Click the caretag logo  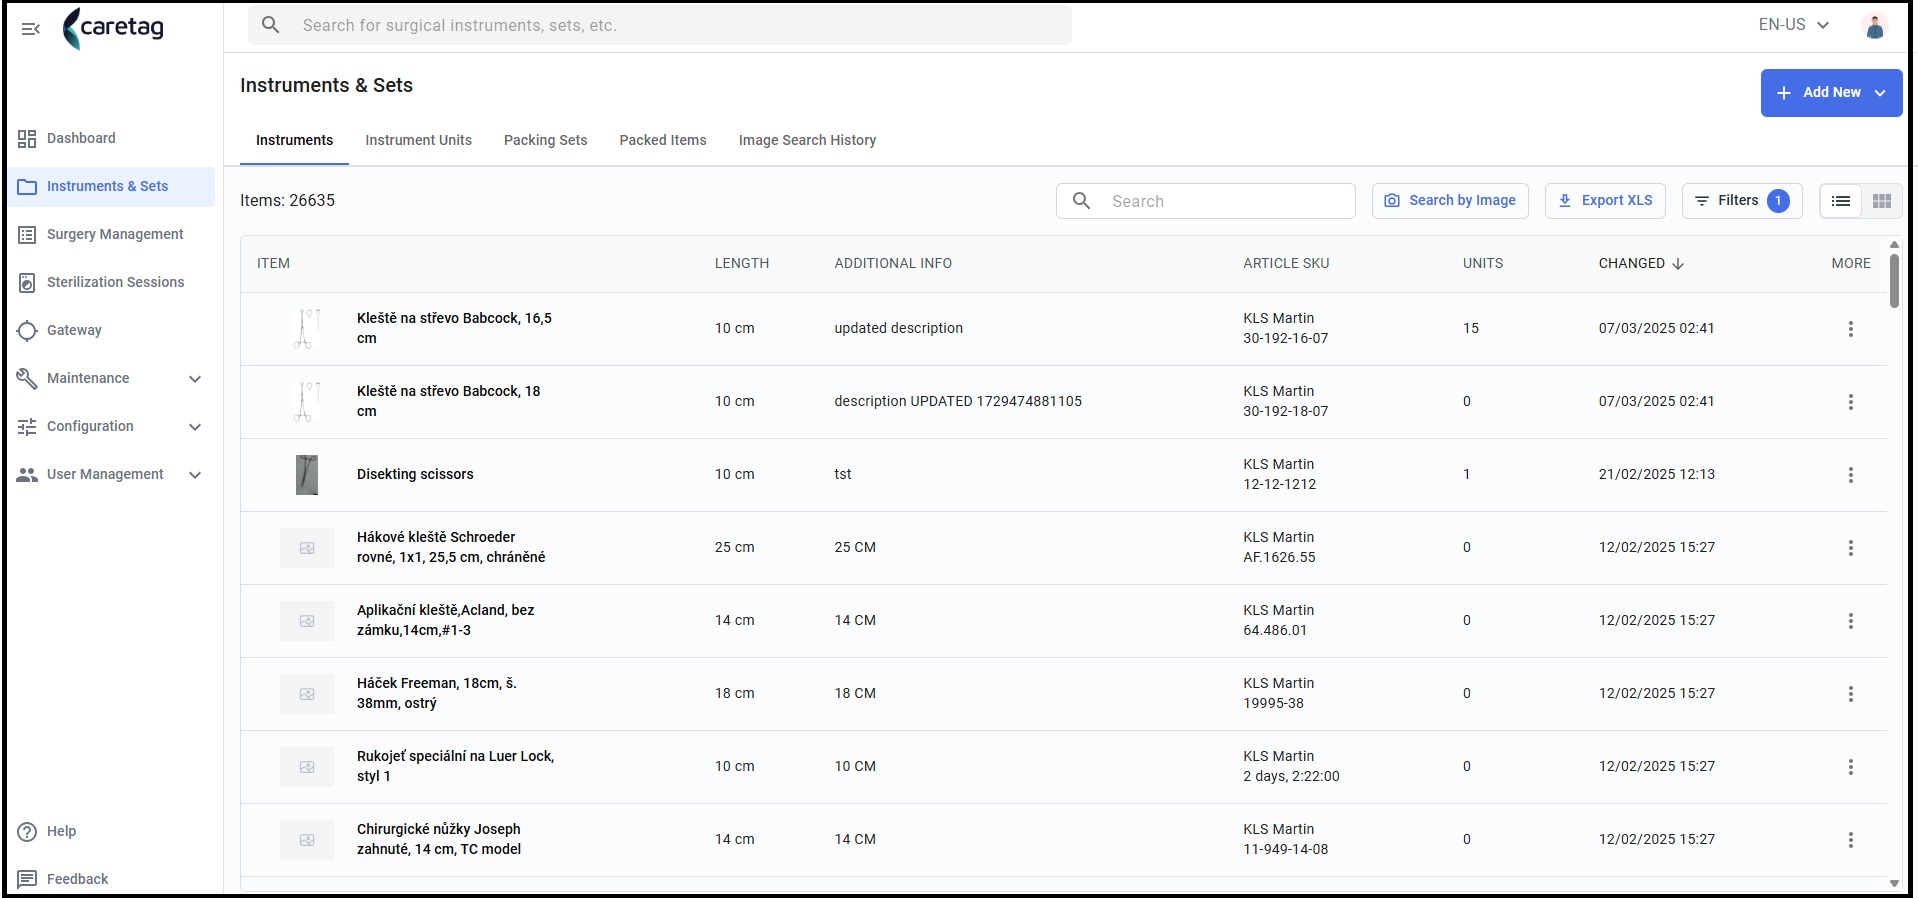pos(113,28)
